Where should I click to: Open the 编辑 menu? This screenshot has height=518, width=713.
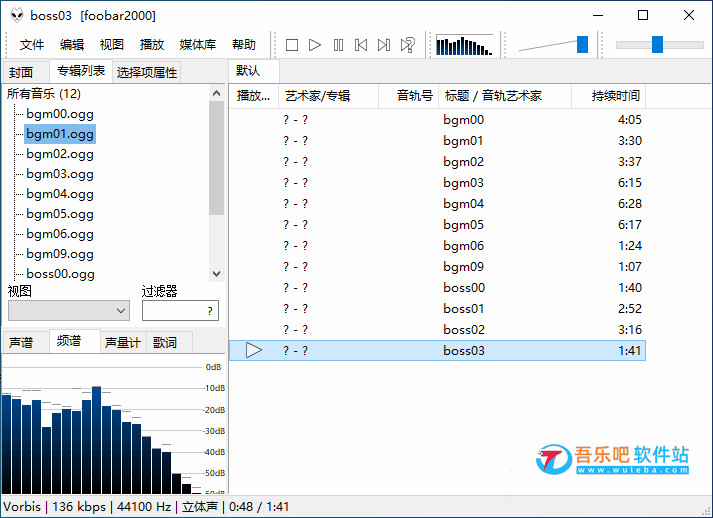pos(72,45)
